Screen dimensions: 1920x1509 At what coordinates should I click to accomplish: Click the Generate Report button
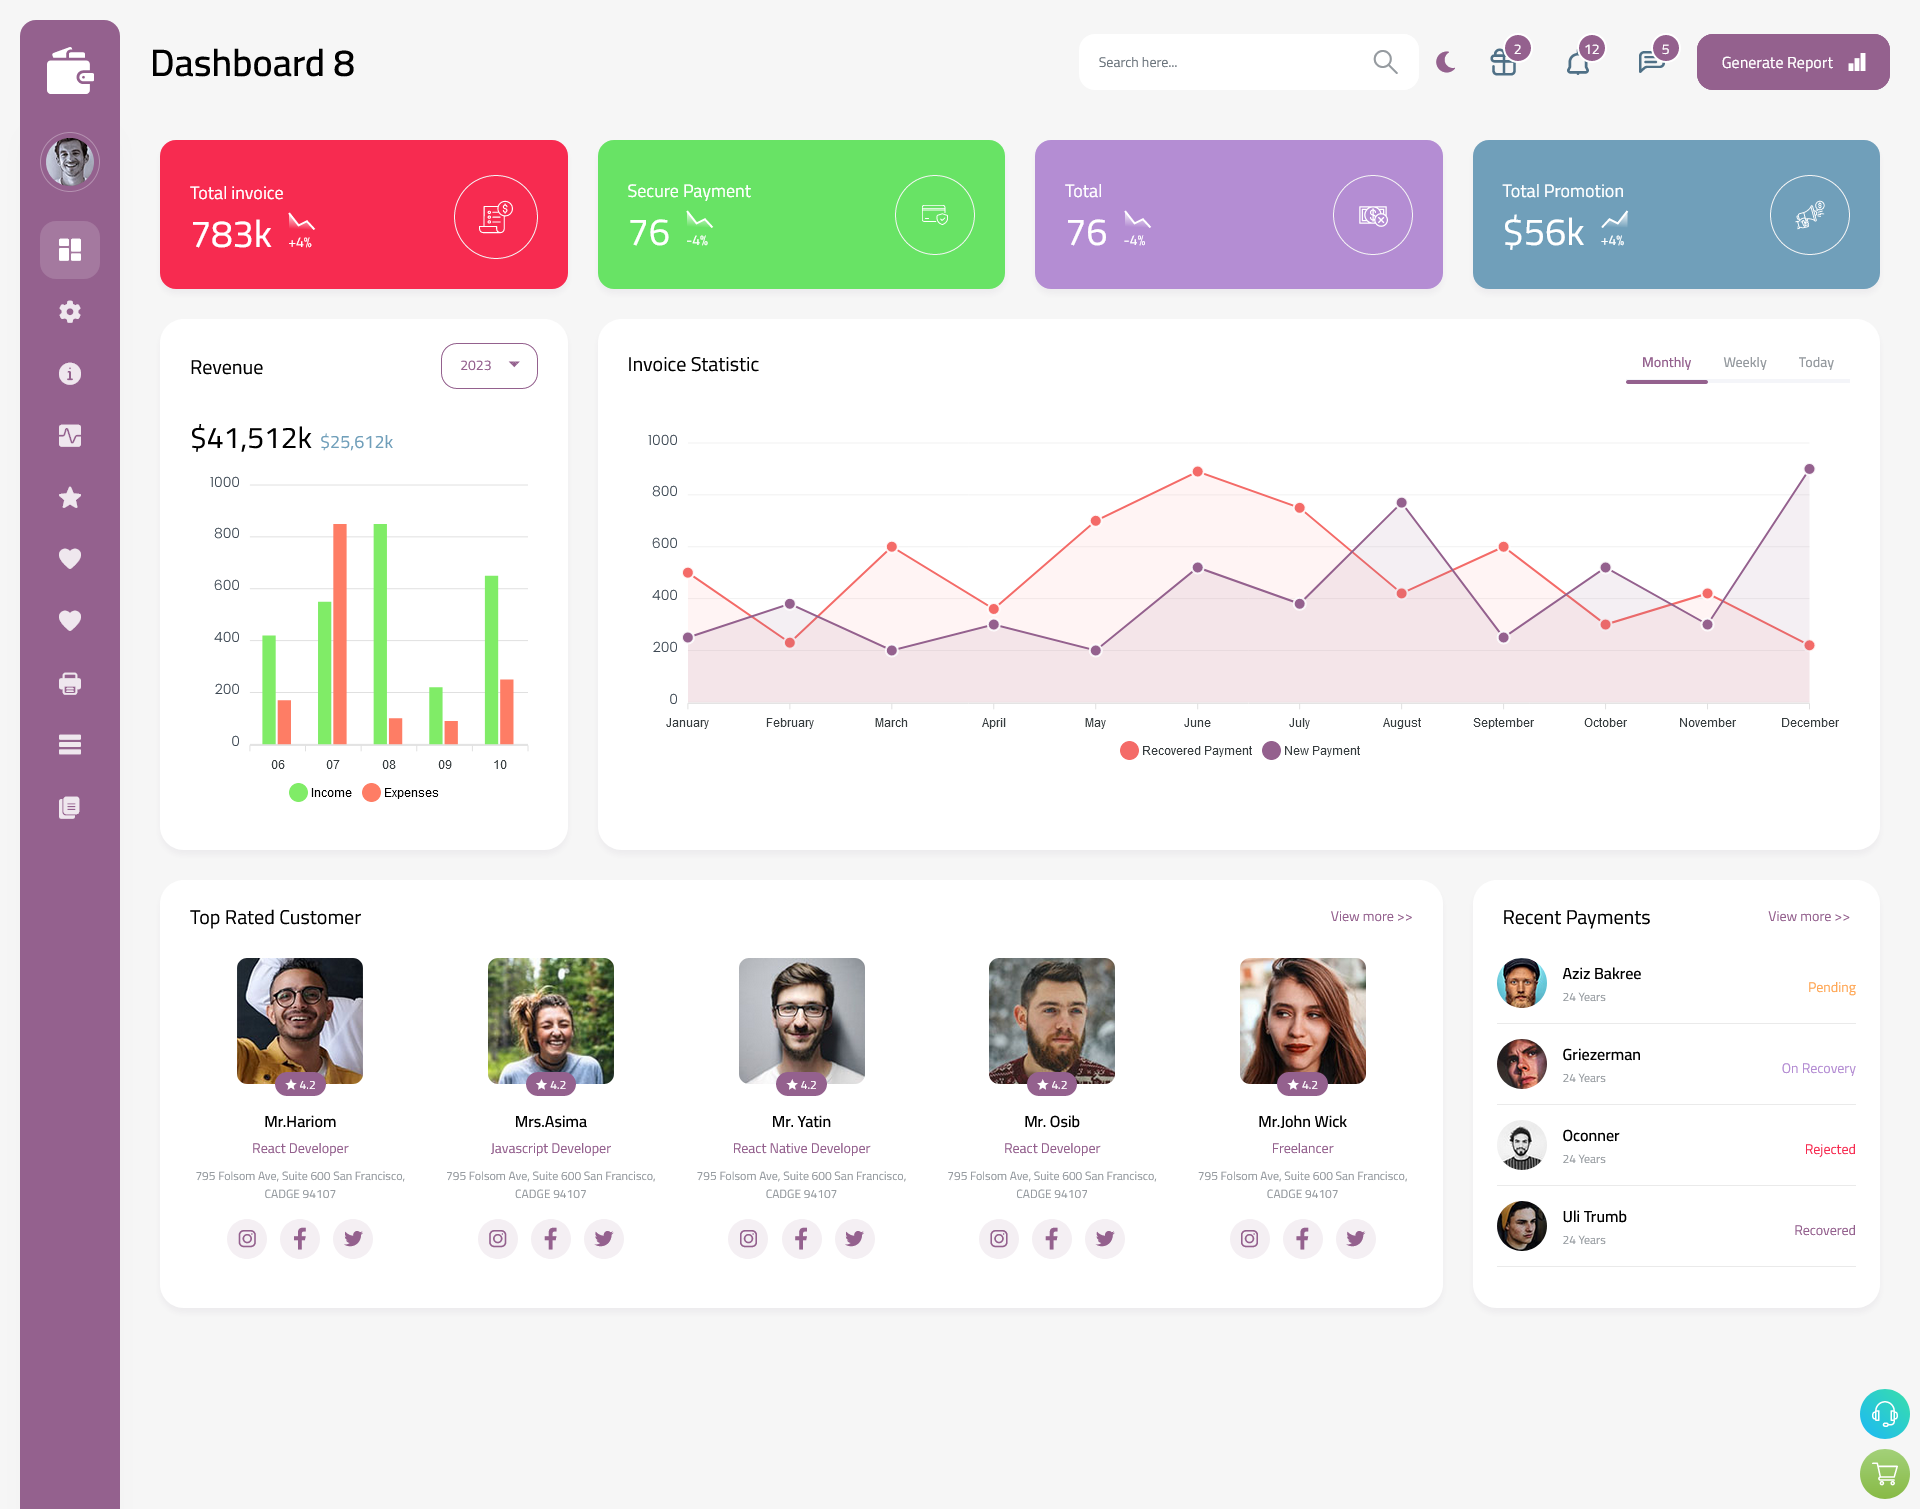1788,62
